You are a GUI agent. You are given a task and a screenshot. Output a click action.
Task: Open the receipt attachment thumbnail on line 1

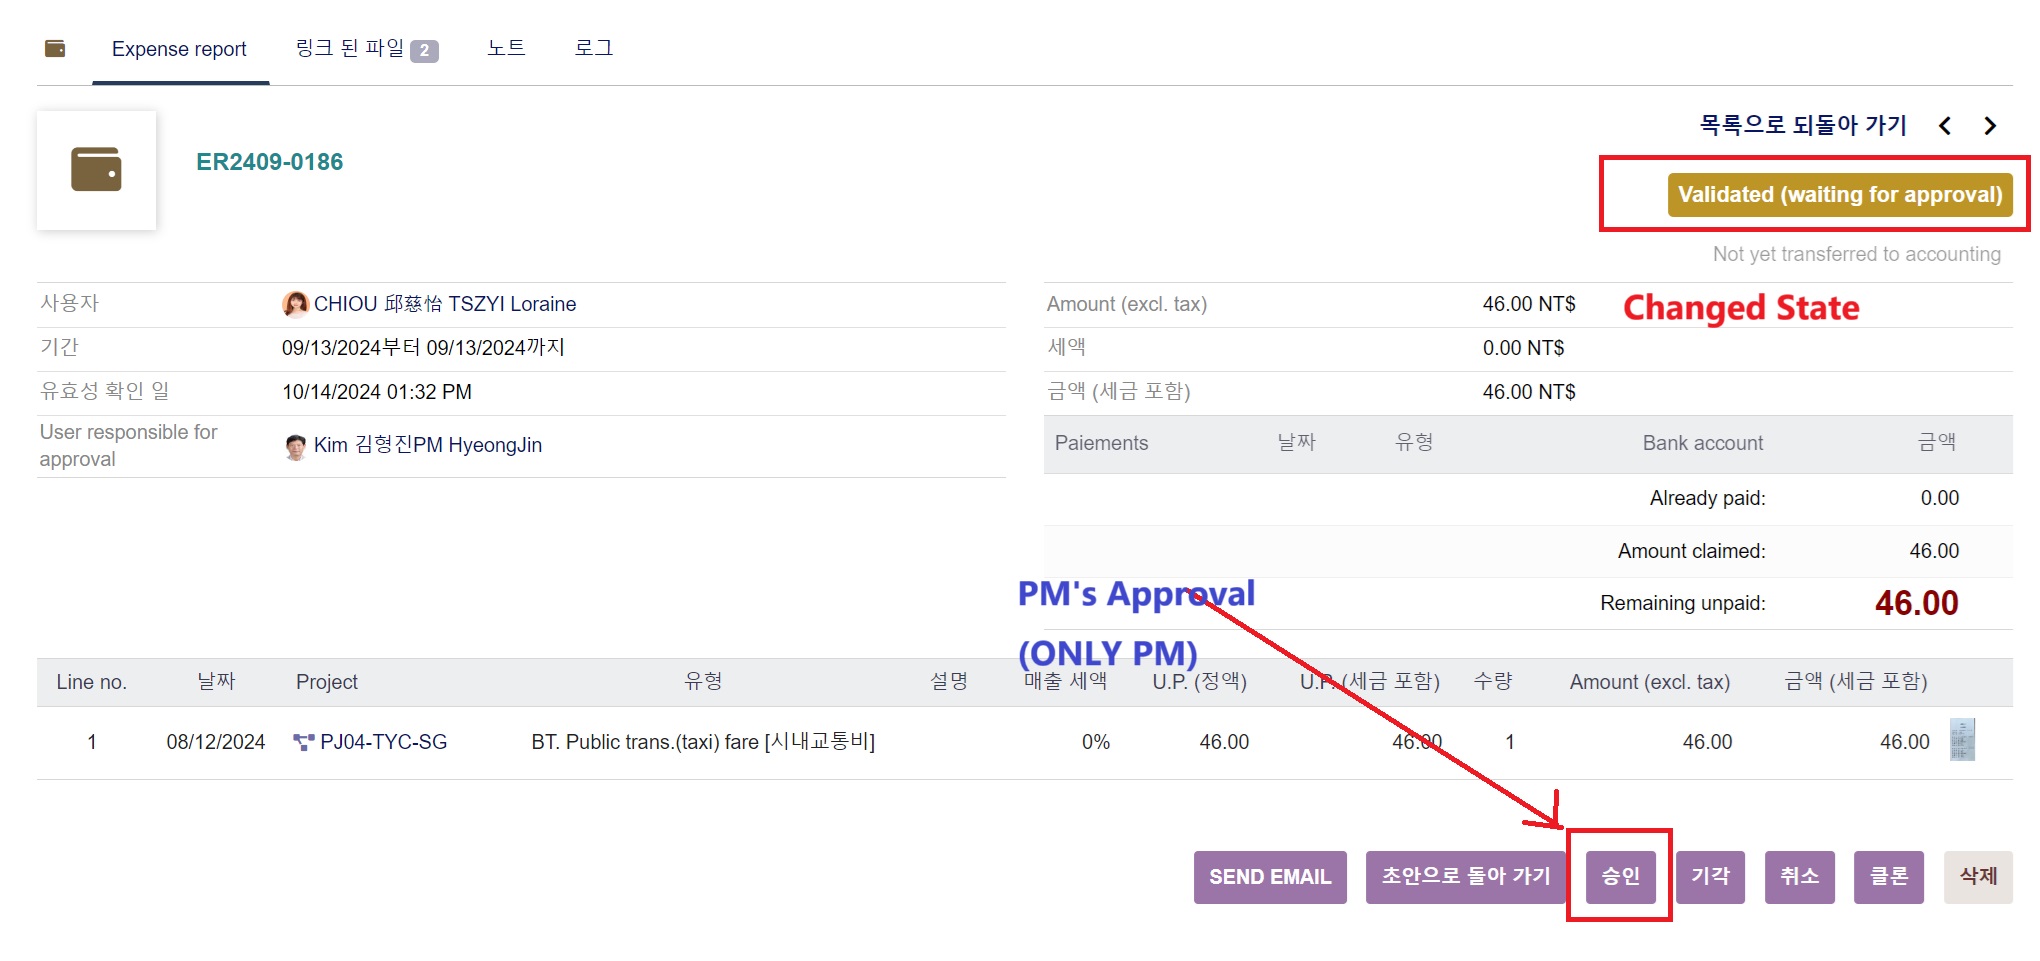pos(1962,741)
